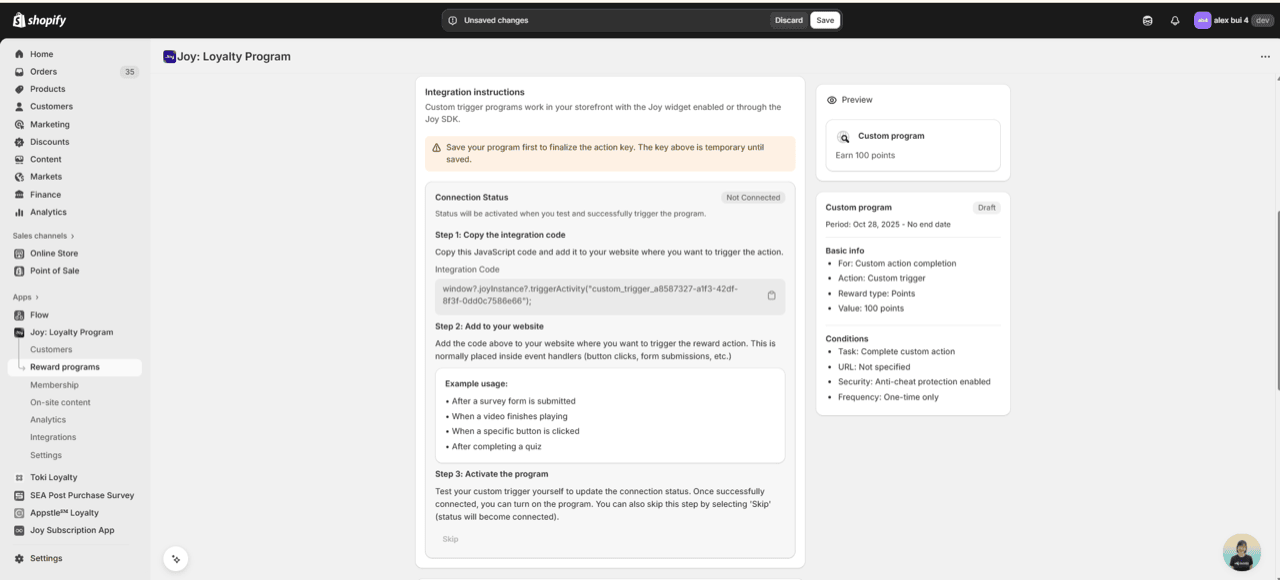Image resolution: width=1280 pixels, height=580 pixels.
Task: Click the 'Unsaved changes' label in top bar
Action: point(496,20)
